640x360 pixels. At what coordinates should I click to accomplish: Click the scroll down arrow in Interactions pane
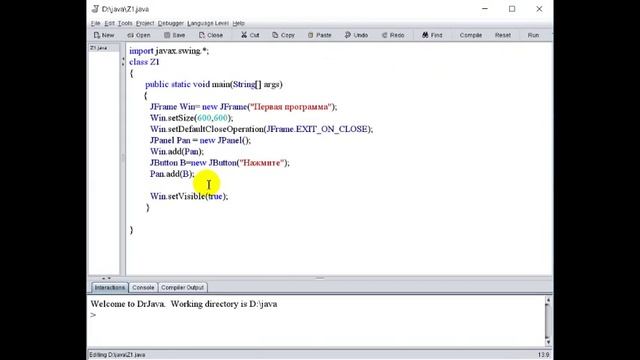(548, 342)
